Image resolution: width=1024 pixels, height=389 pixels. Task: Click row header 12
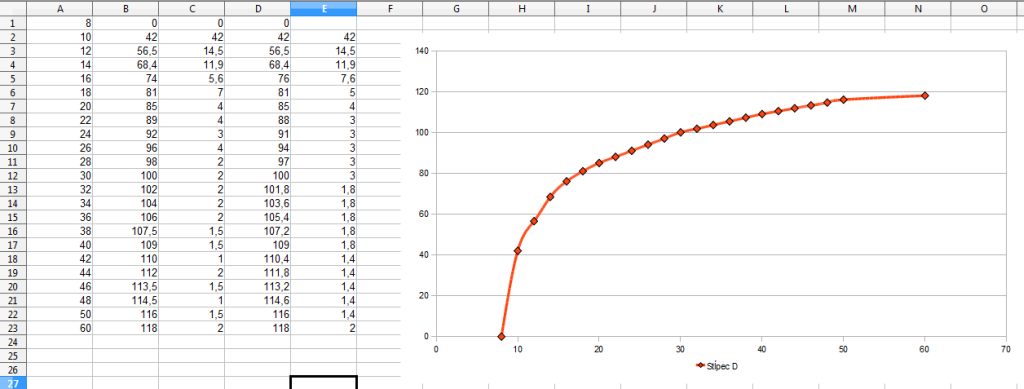(13, 177)
